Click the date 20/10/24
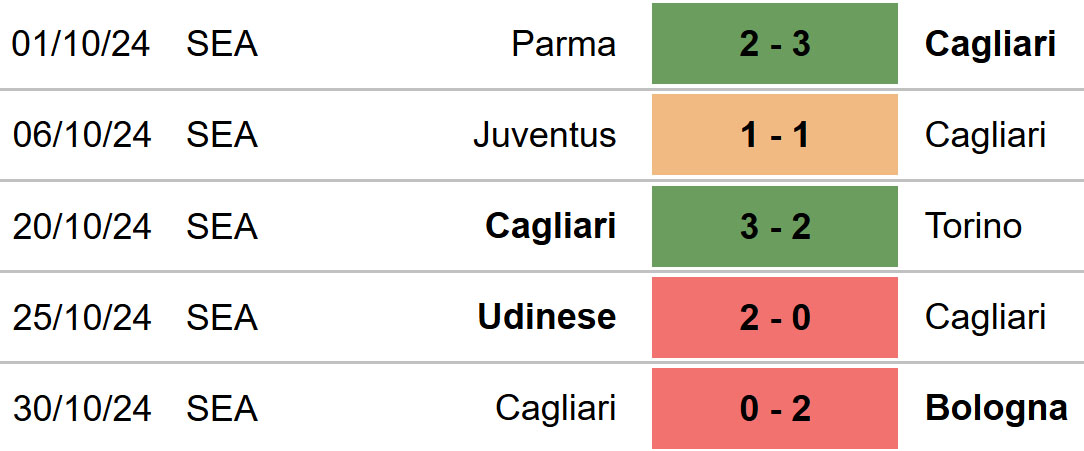The height and width of the screenshot is (451, 1084). click(81, 226)
